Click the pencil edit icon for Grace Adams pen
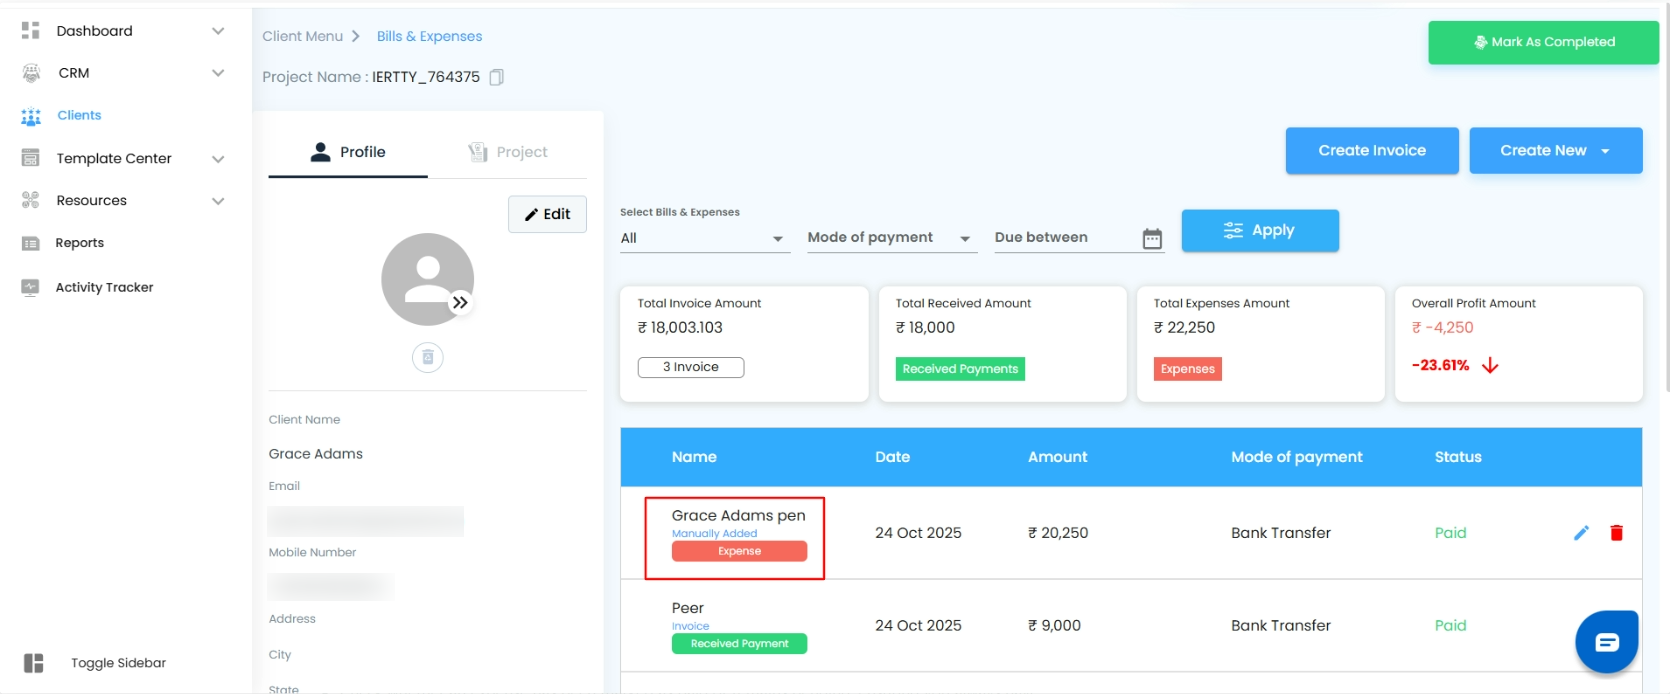1670x694 pixels. (x=1581, y=533)
